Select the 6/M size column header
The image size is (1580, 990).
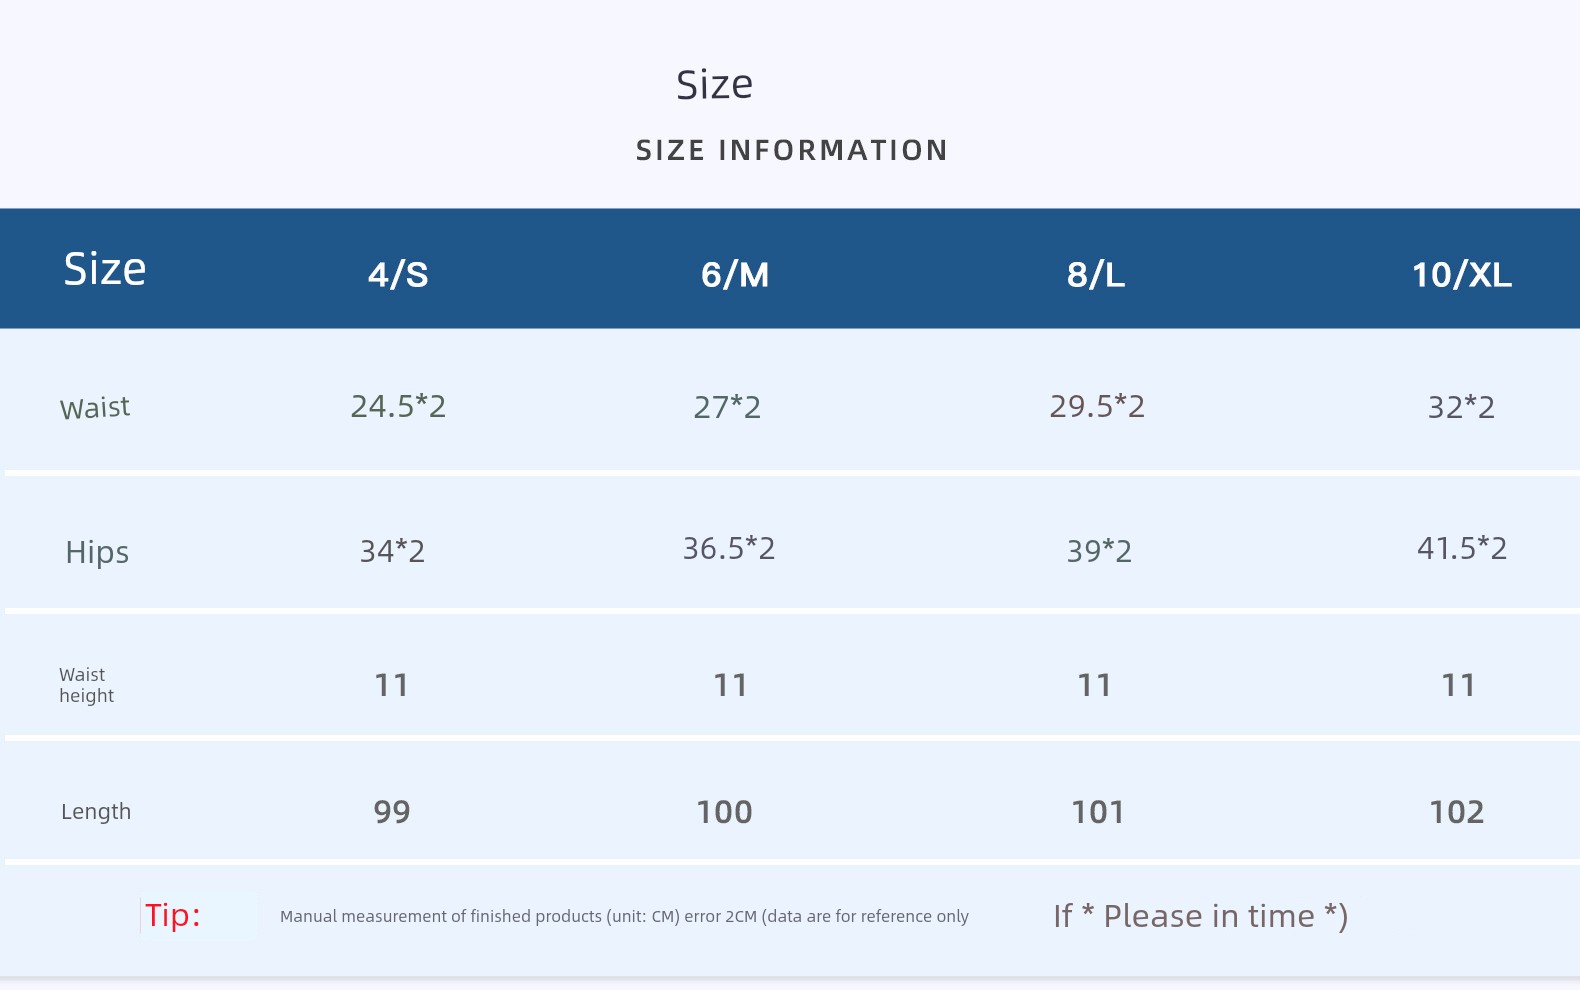735,274
